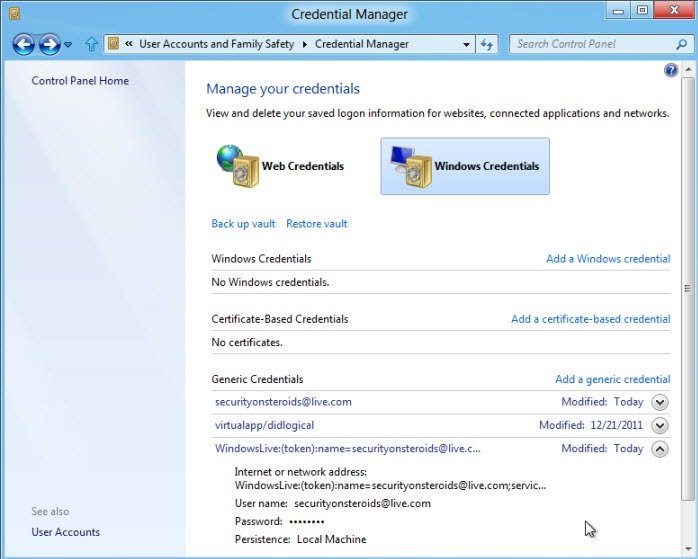Go up one level with the Up arrow

click(91, 44)
